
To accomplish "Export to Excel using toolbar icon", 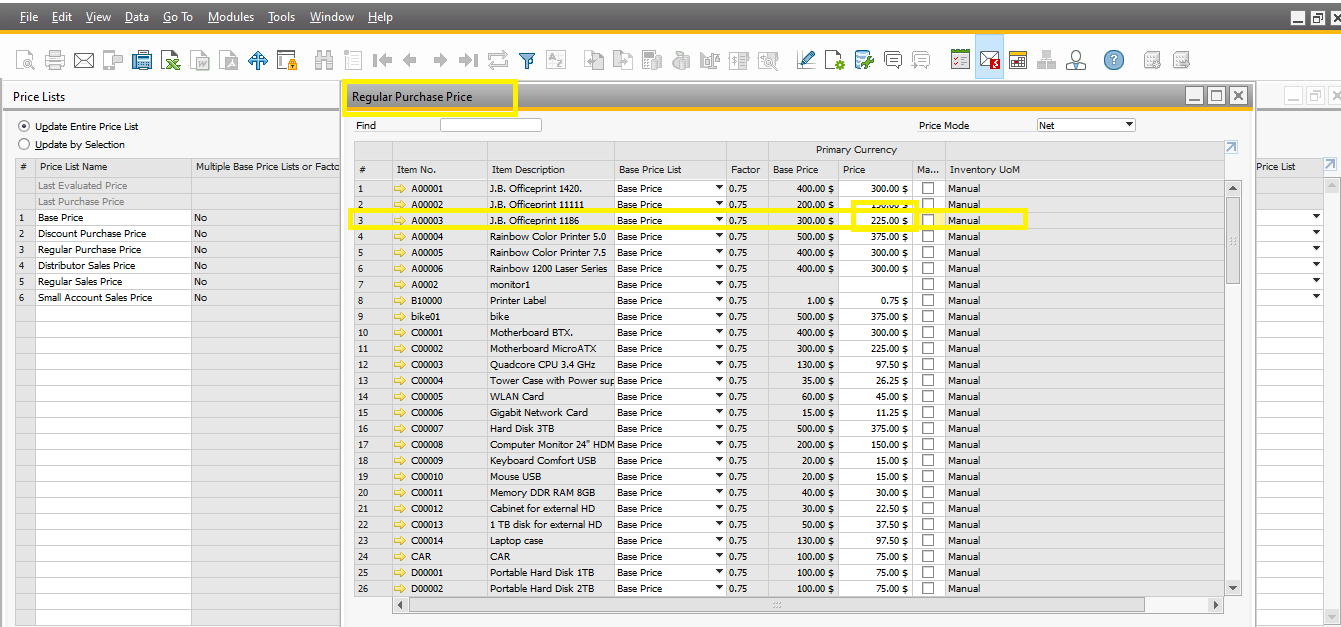I will (x=171, y=61).
